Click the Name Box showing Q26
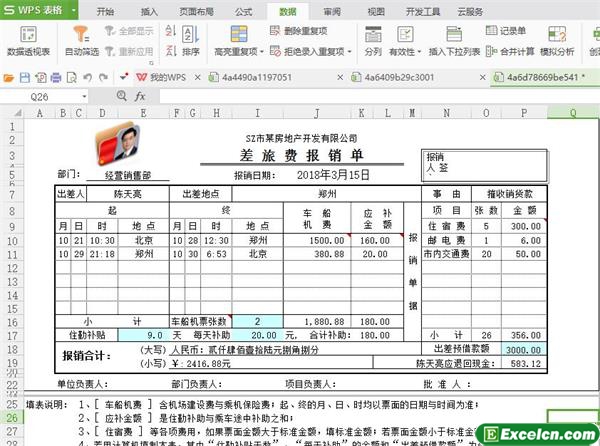 click(x=39, y=97)
